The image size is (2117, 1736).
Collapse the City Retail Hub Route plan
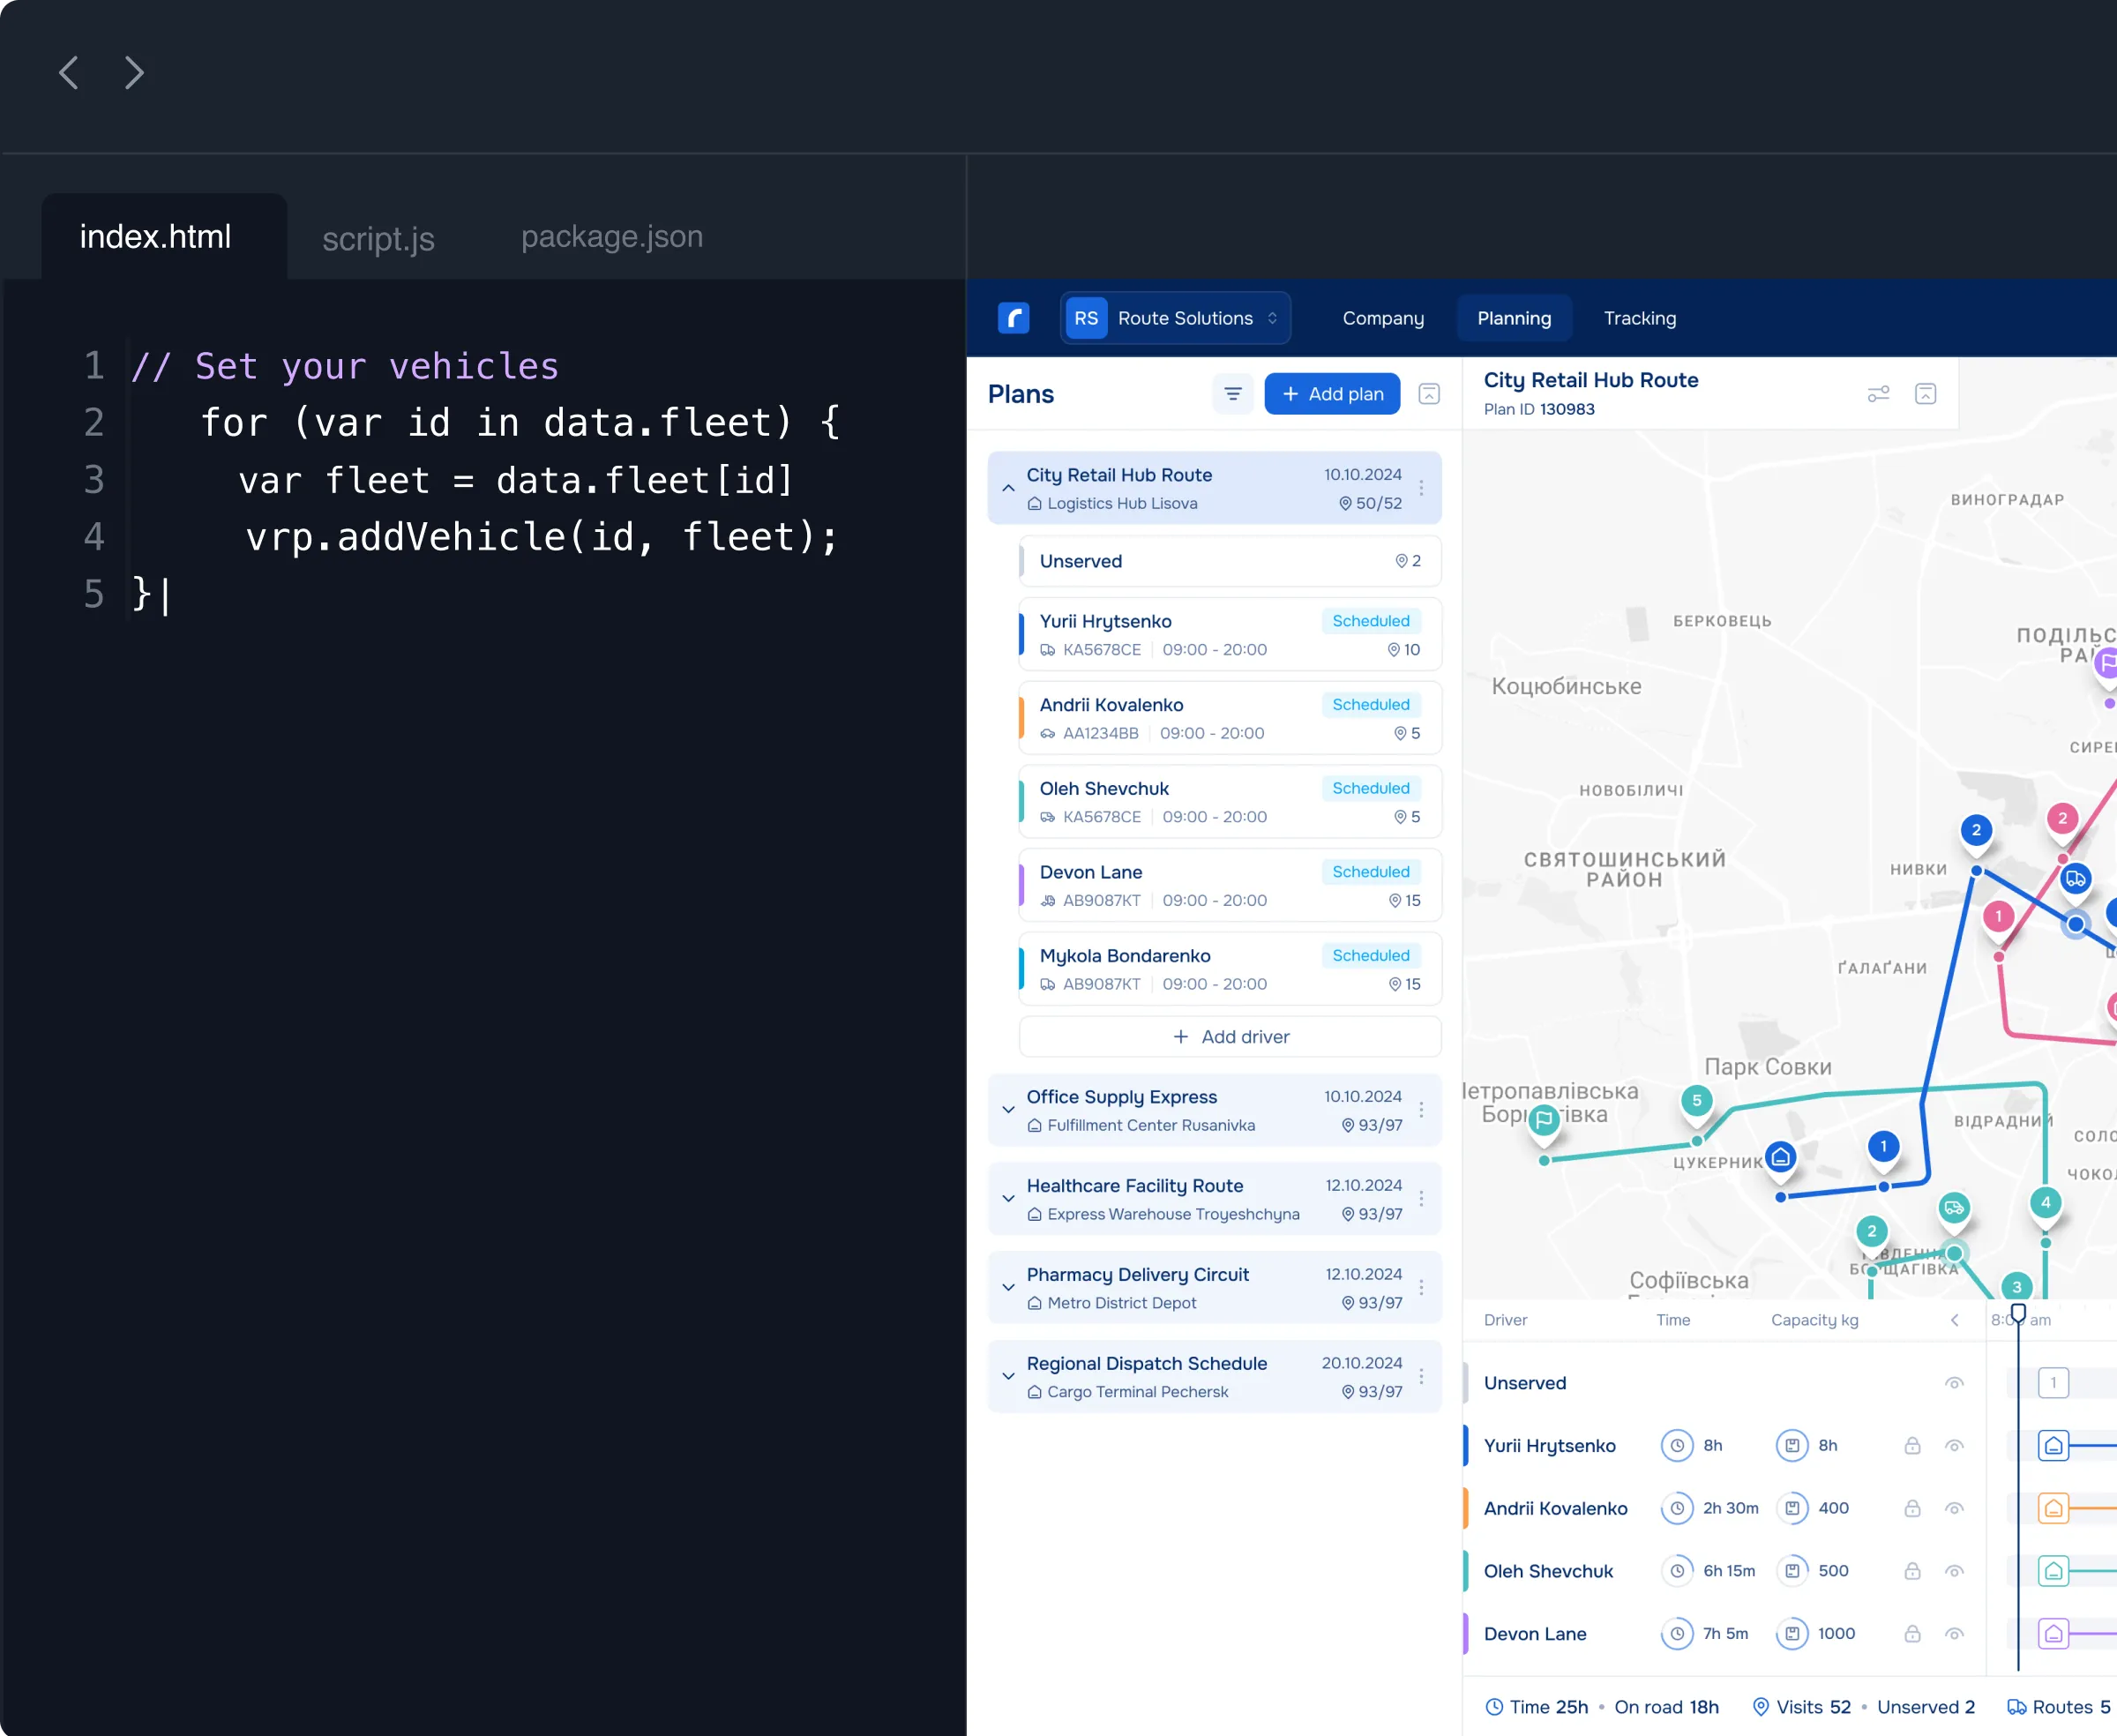tap(1008, 488)
